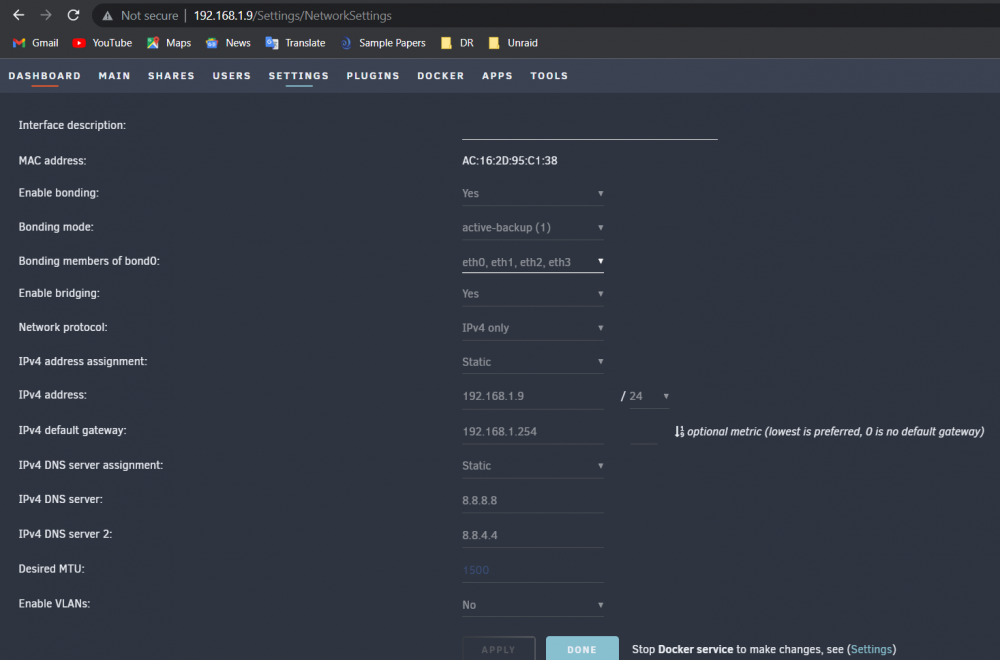This screenshot has width=1000, height=660.
Task: Click the IPv4 address field 192.168.1.9
Action: point(533,396)
